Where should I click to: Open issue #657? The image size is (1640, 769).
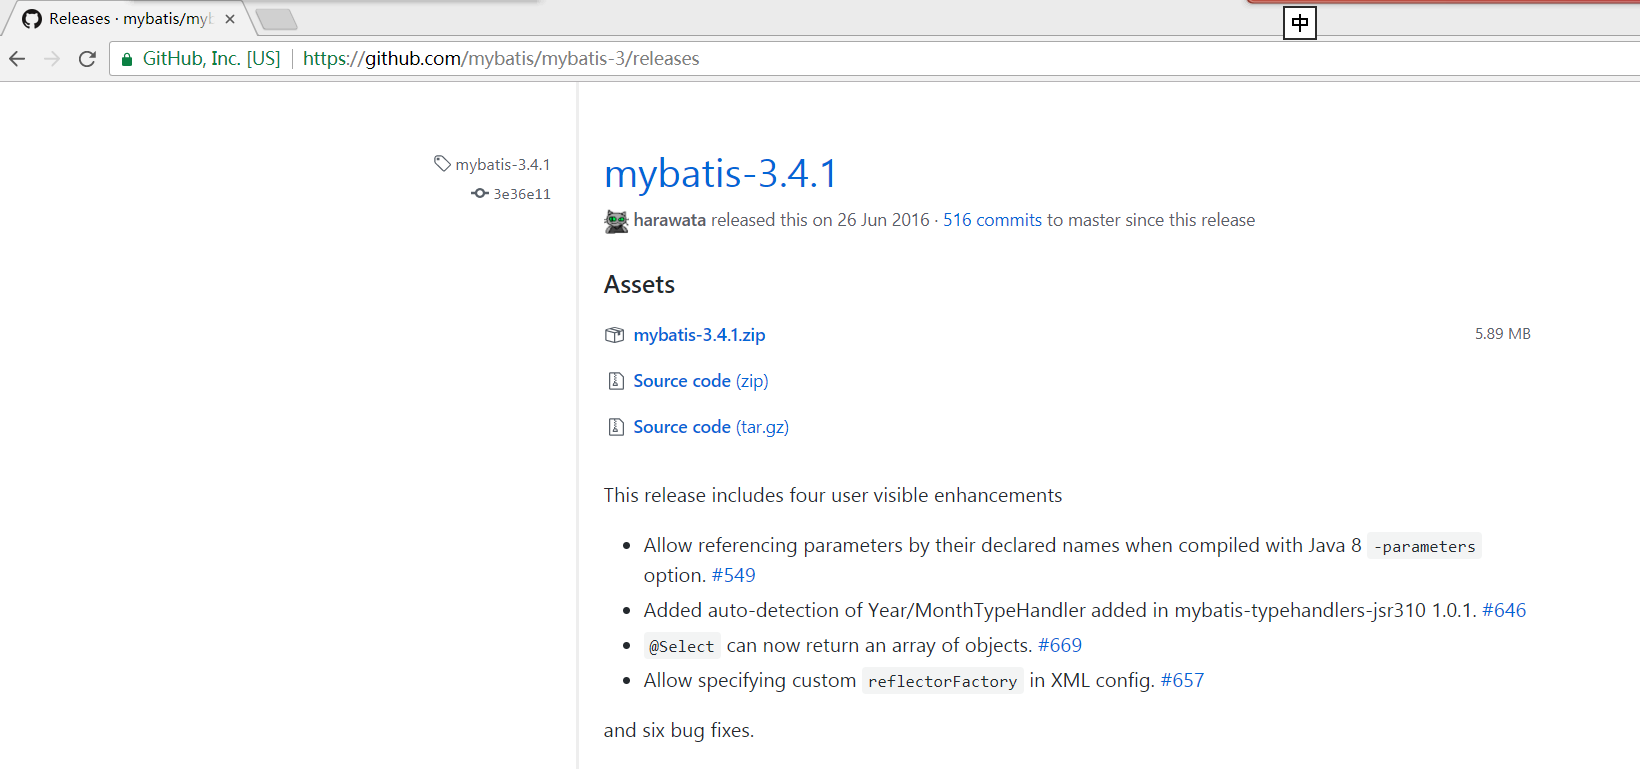(x=1182, y=680)
